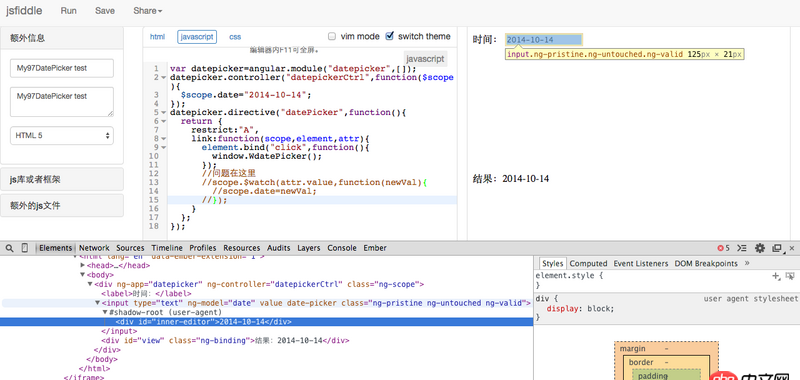Click the red error count indicator
800x380 pixels.
(x=723, y=248)
